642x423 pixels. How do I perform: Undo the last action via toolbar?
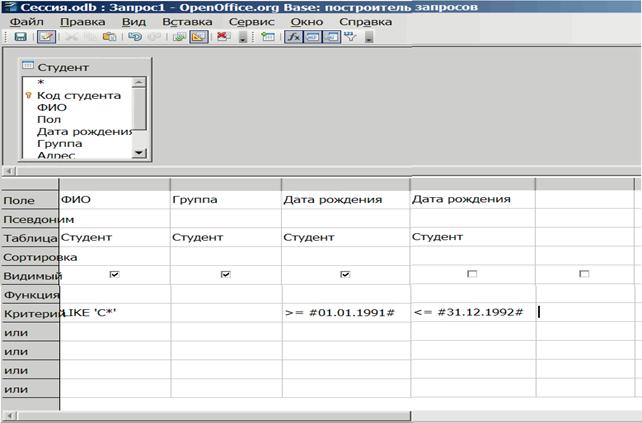pyautogui.click(x=135, y=37)
